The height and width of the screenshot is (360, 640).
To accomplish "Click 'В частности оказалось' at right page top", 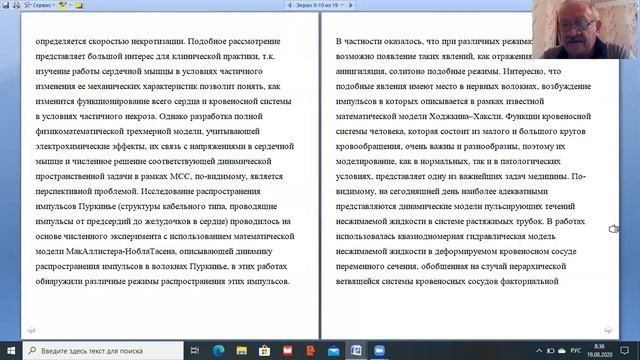I will (379, 41).
